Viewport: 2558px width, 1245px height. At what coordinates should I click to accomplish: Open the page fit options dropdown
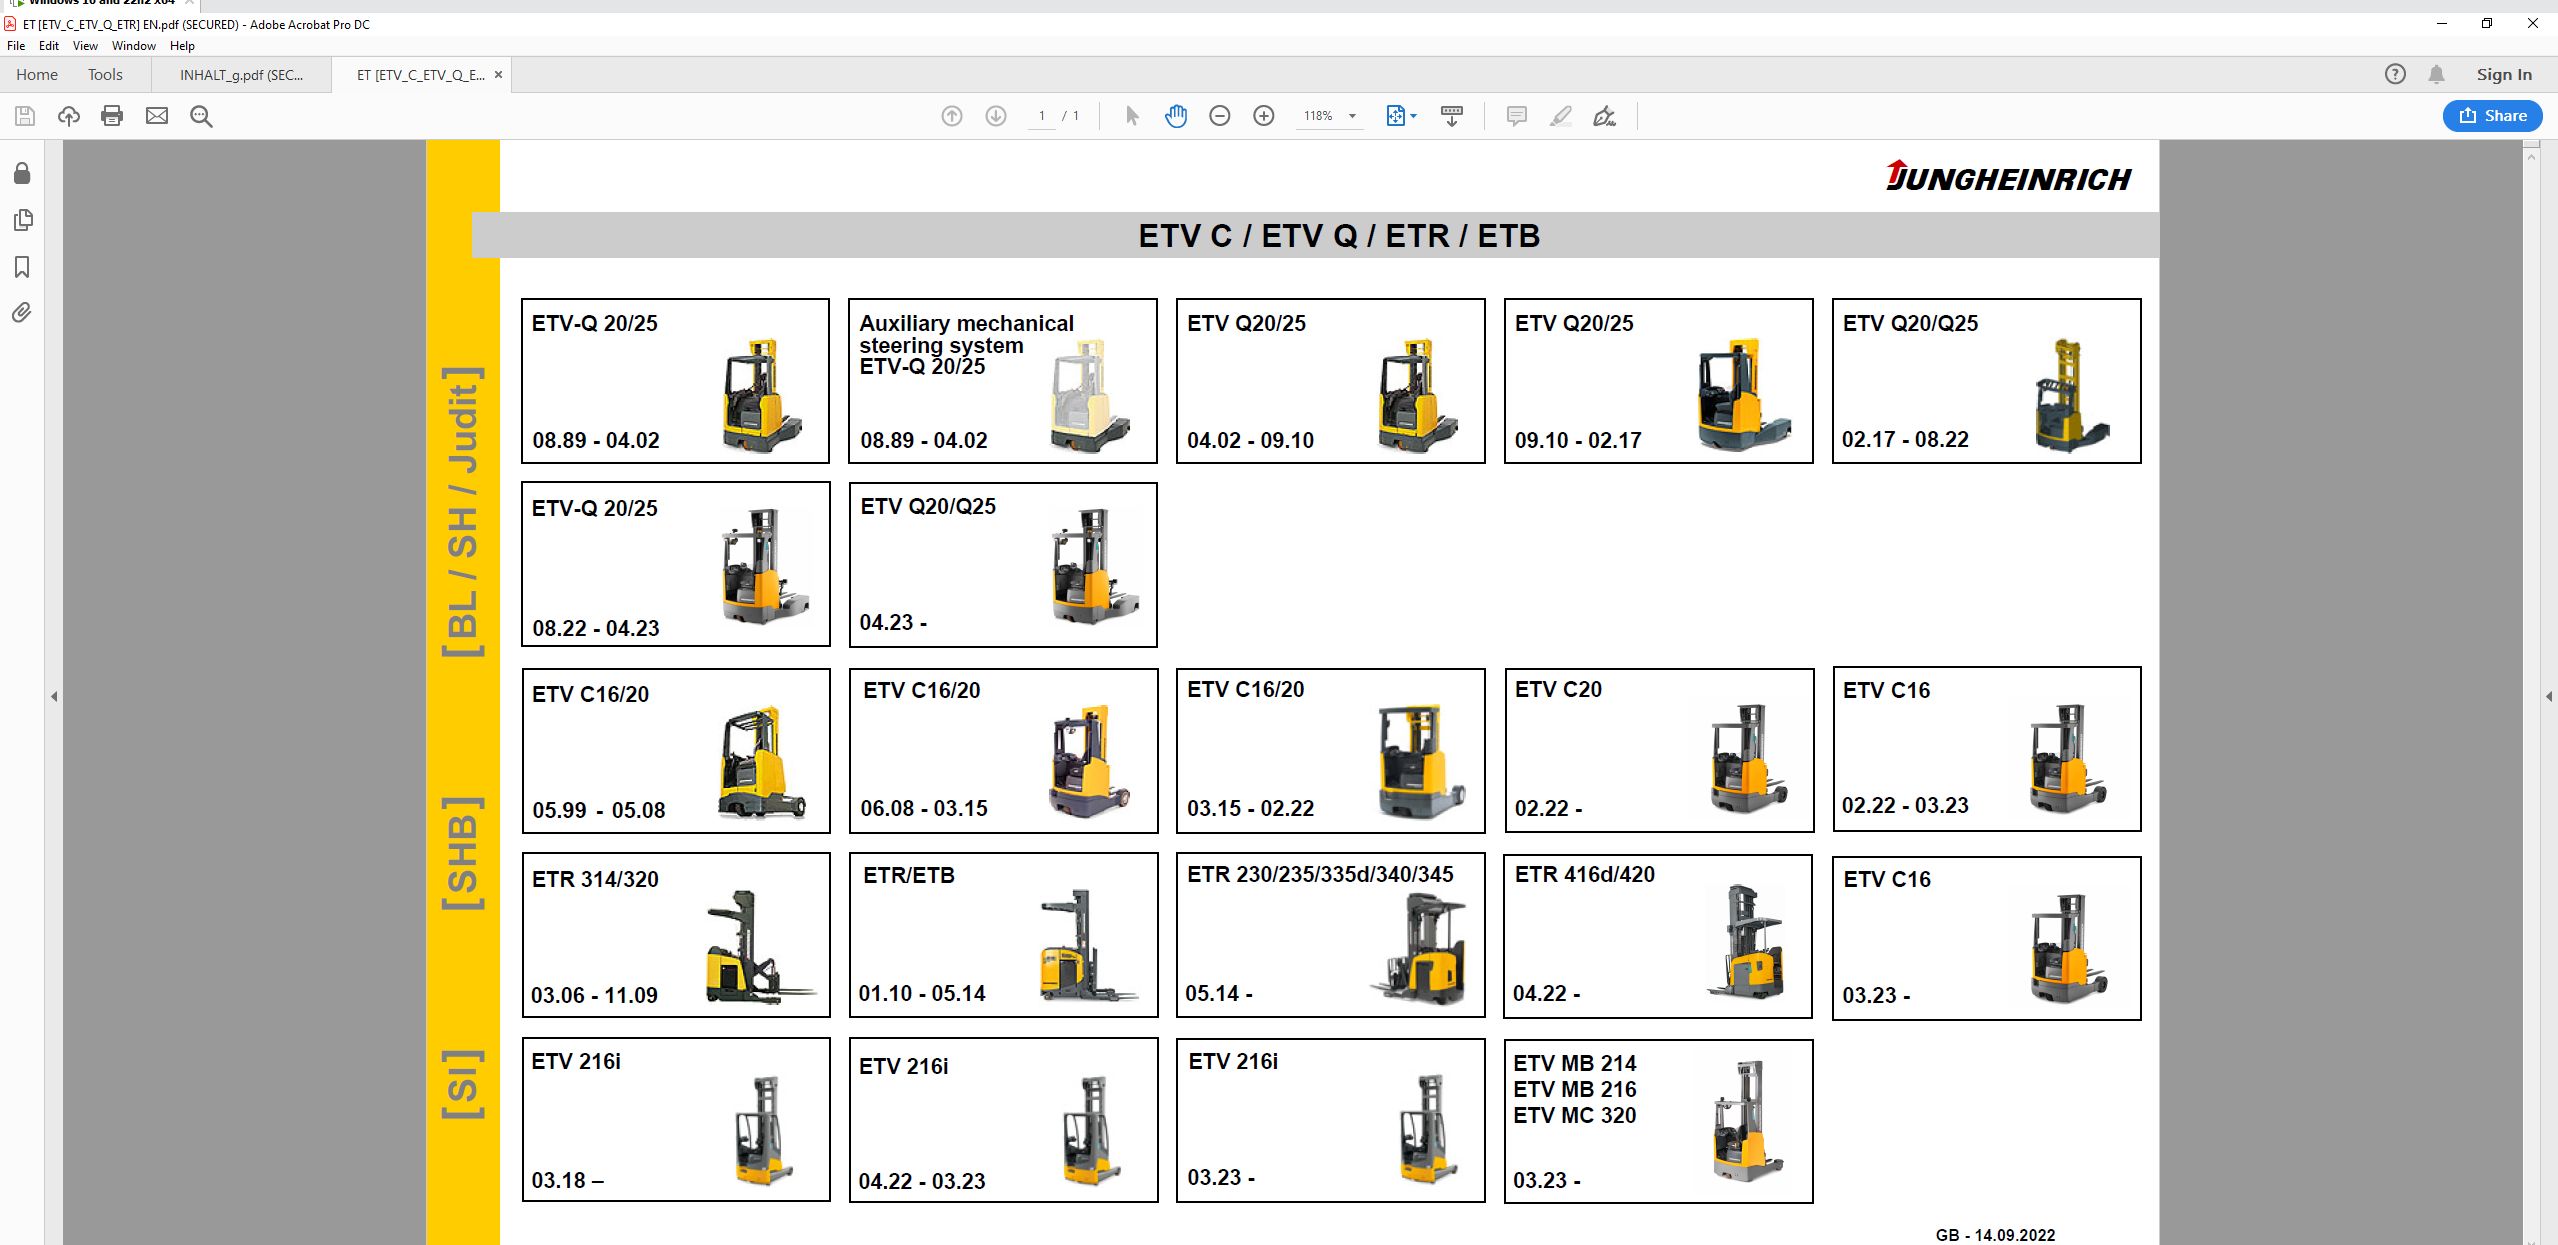(1413, 116)
